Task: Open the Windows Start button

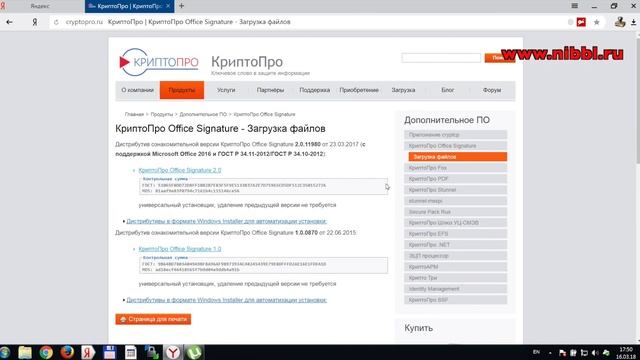Action: tap(5, 353)
